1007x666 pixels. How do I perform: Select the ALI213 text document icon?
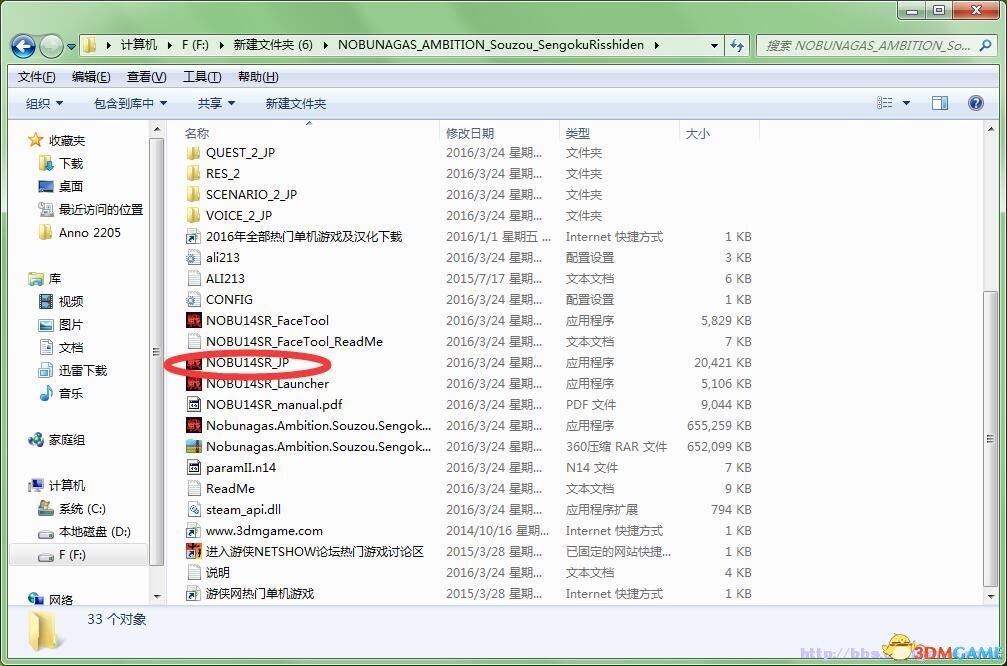193,279
